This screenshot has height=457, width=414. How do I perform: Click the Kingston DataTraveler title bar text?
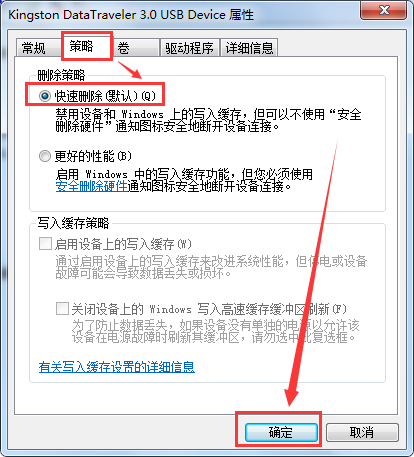click(131, 15)
